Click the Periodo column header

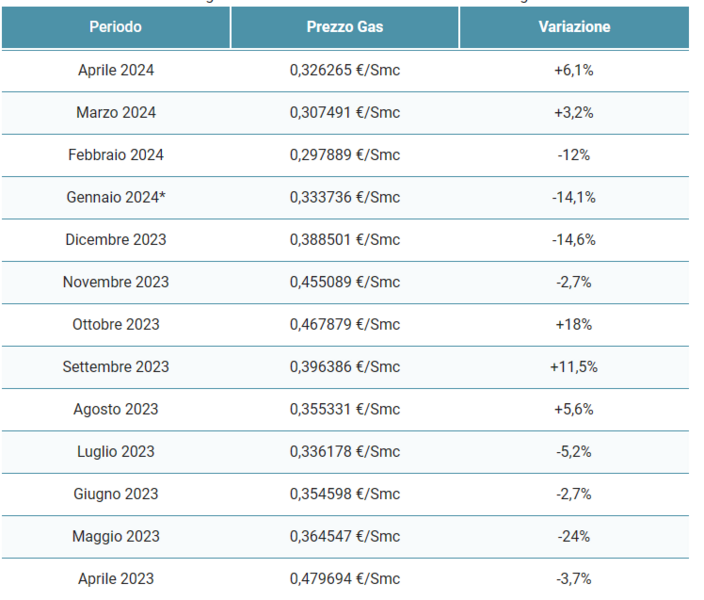(x=115, y=27)
